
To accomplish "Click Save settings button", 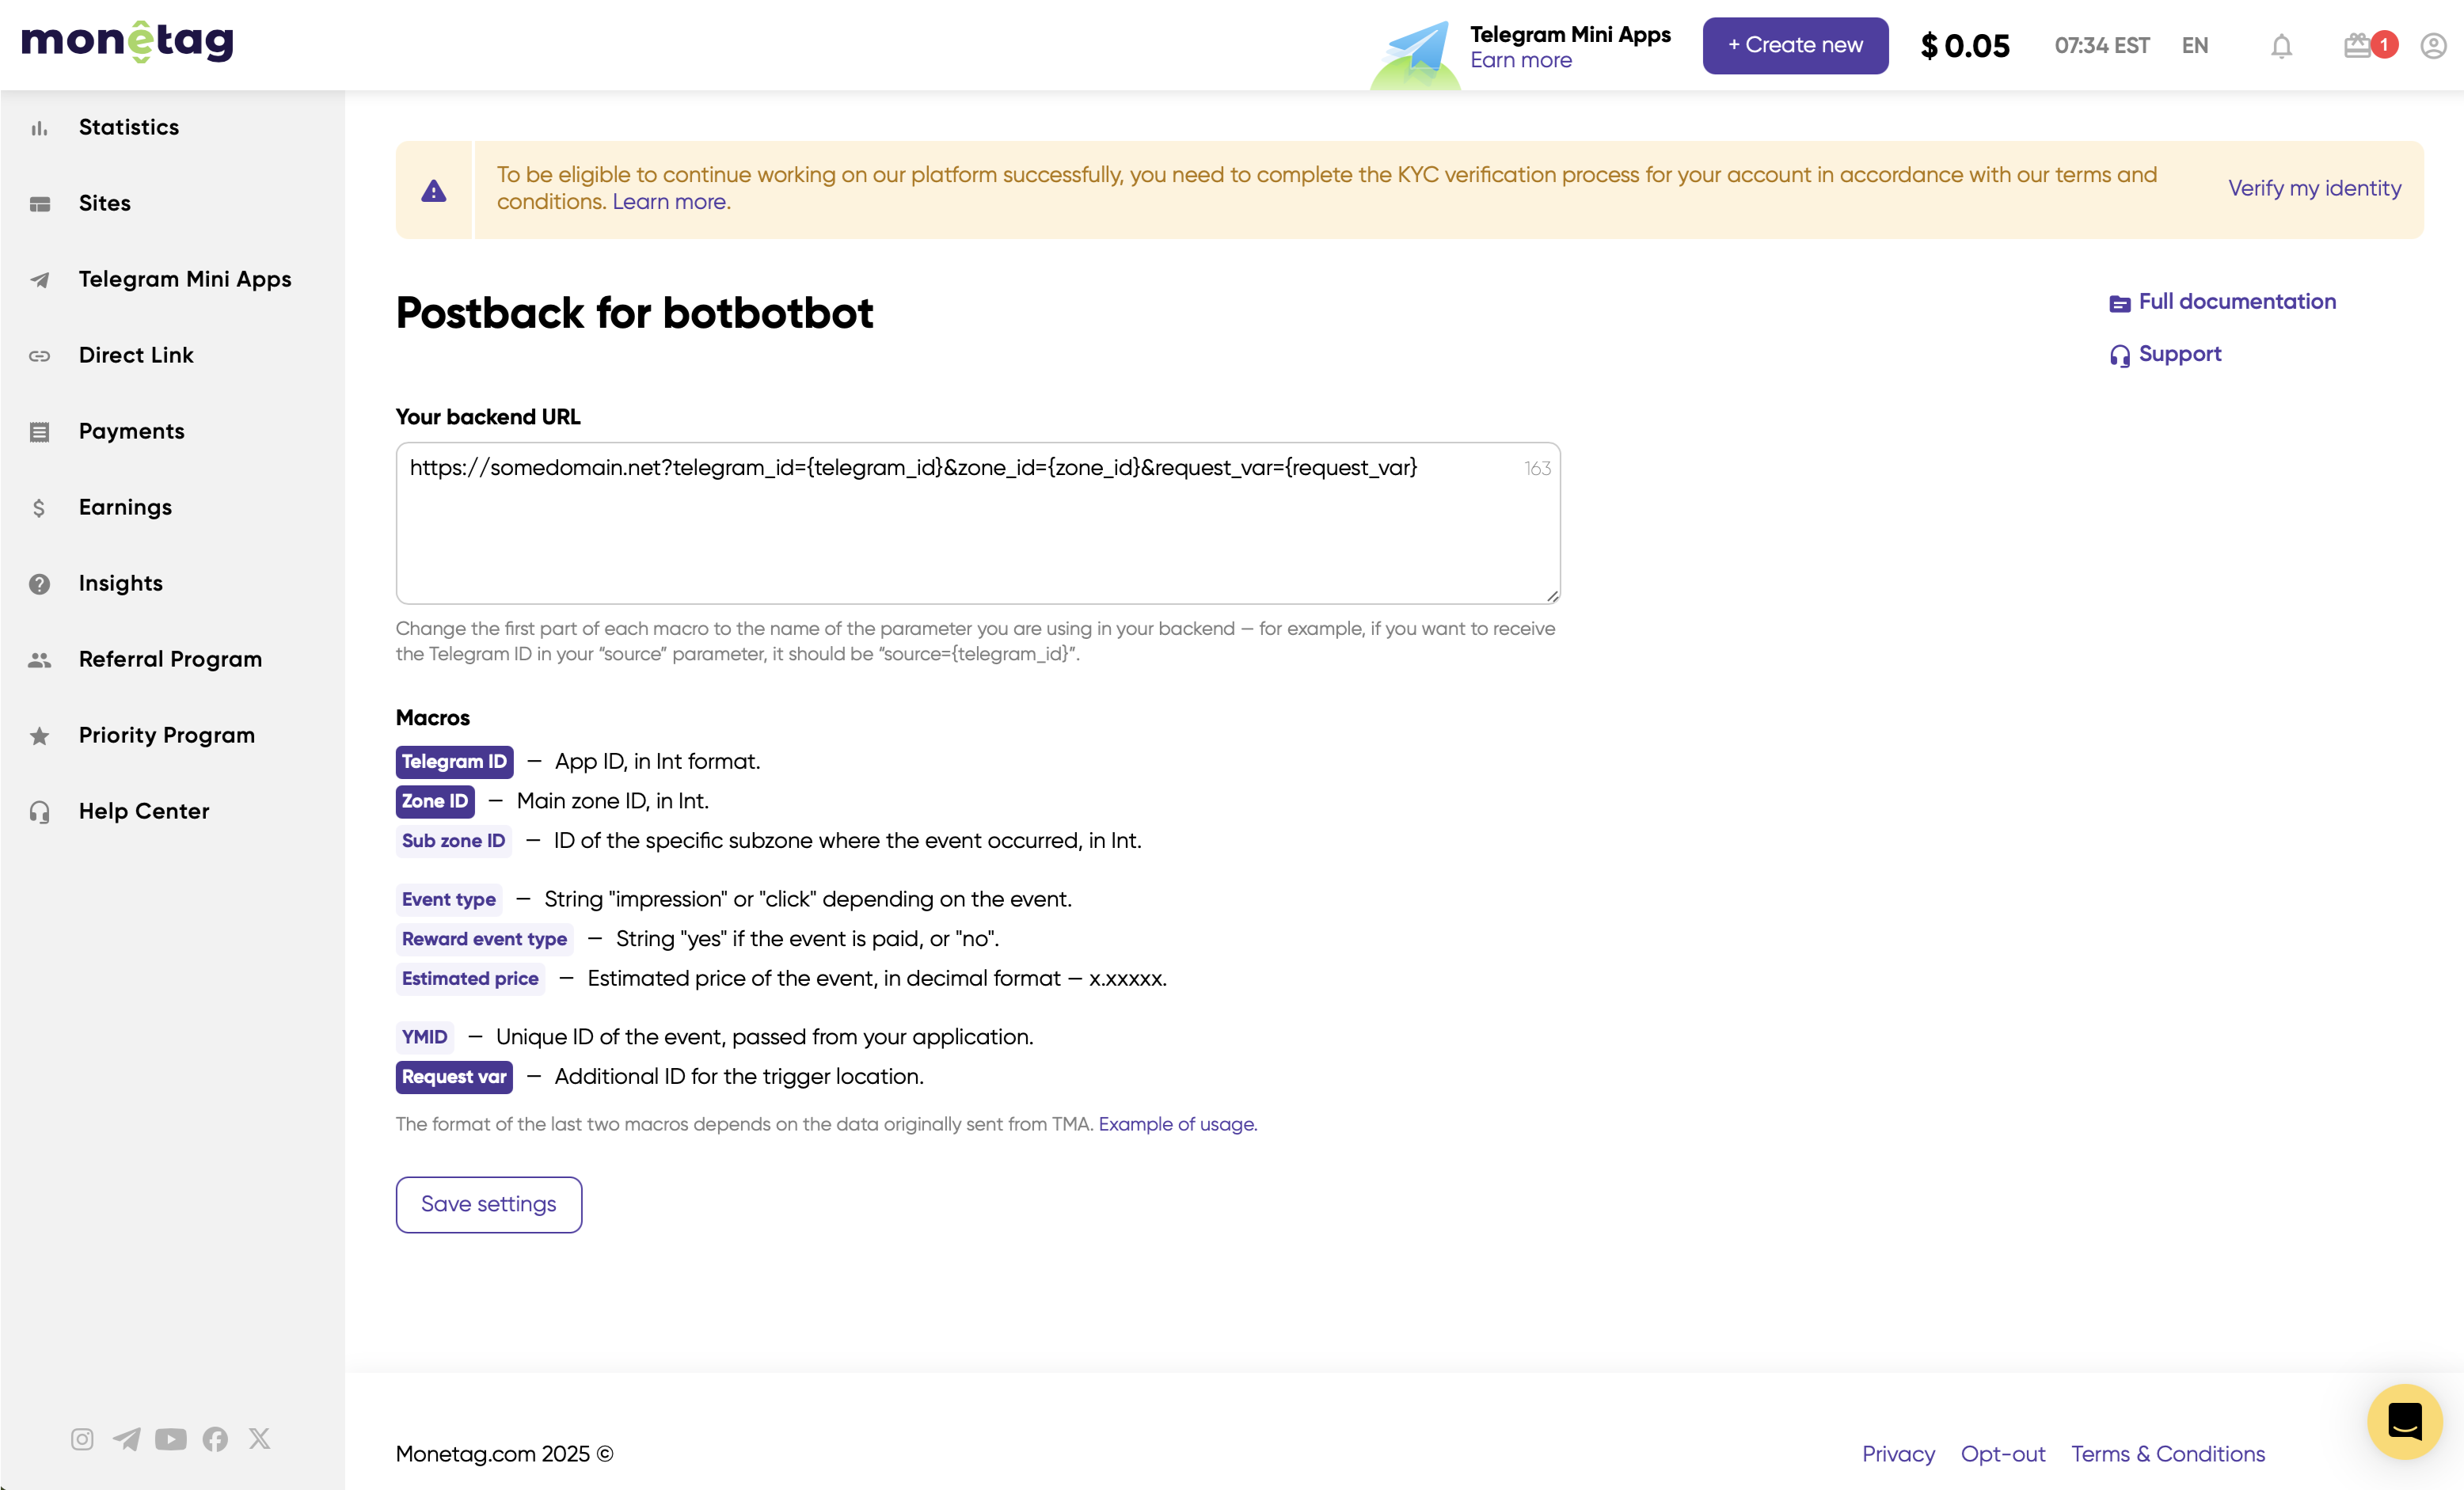I will pyautogui.click(x=489, y=1204).
